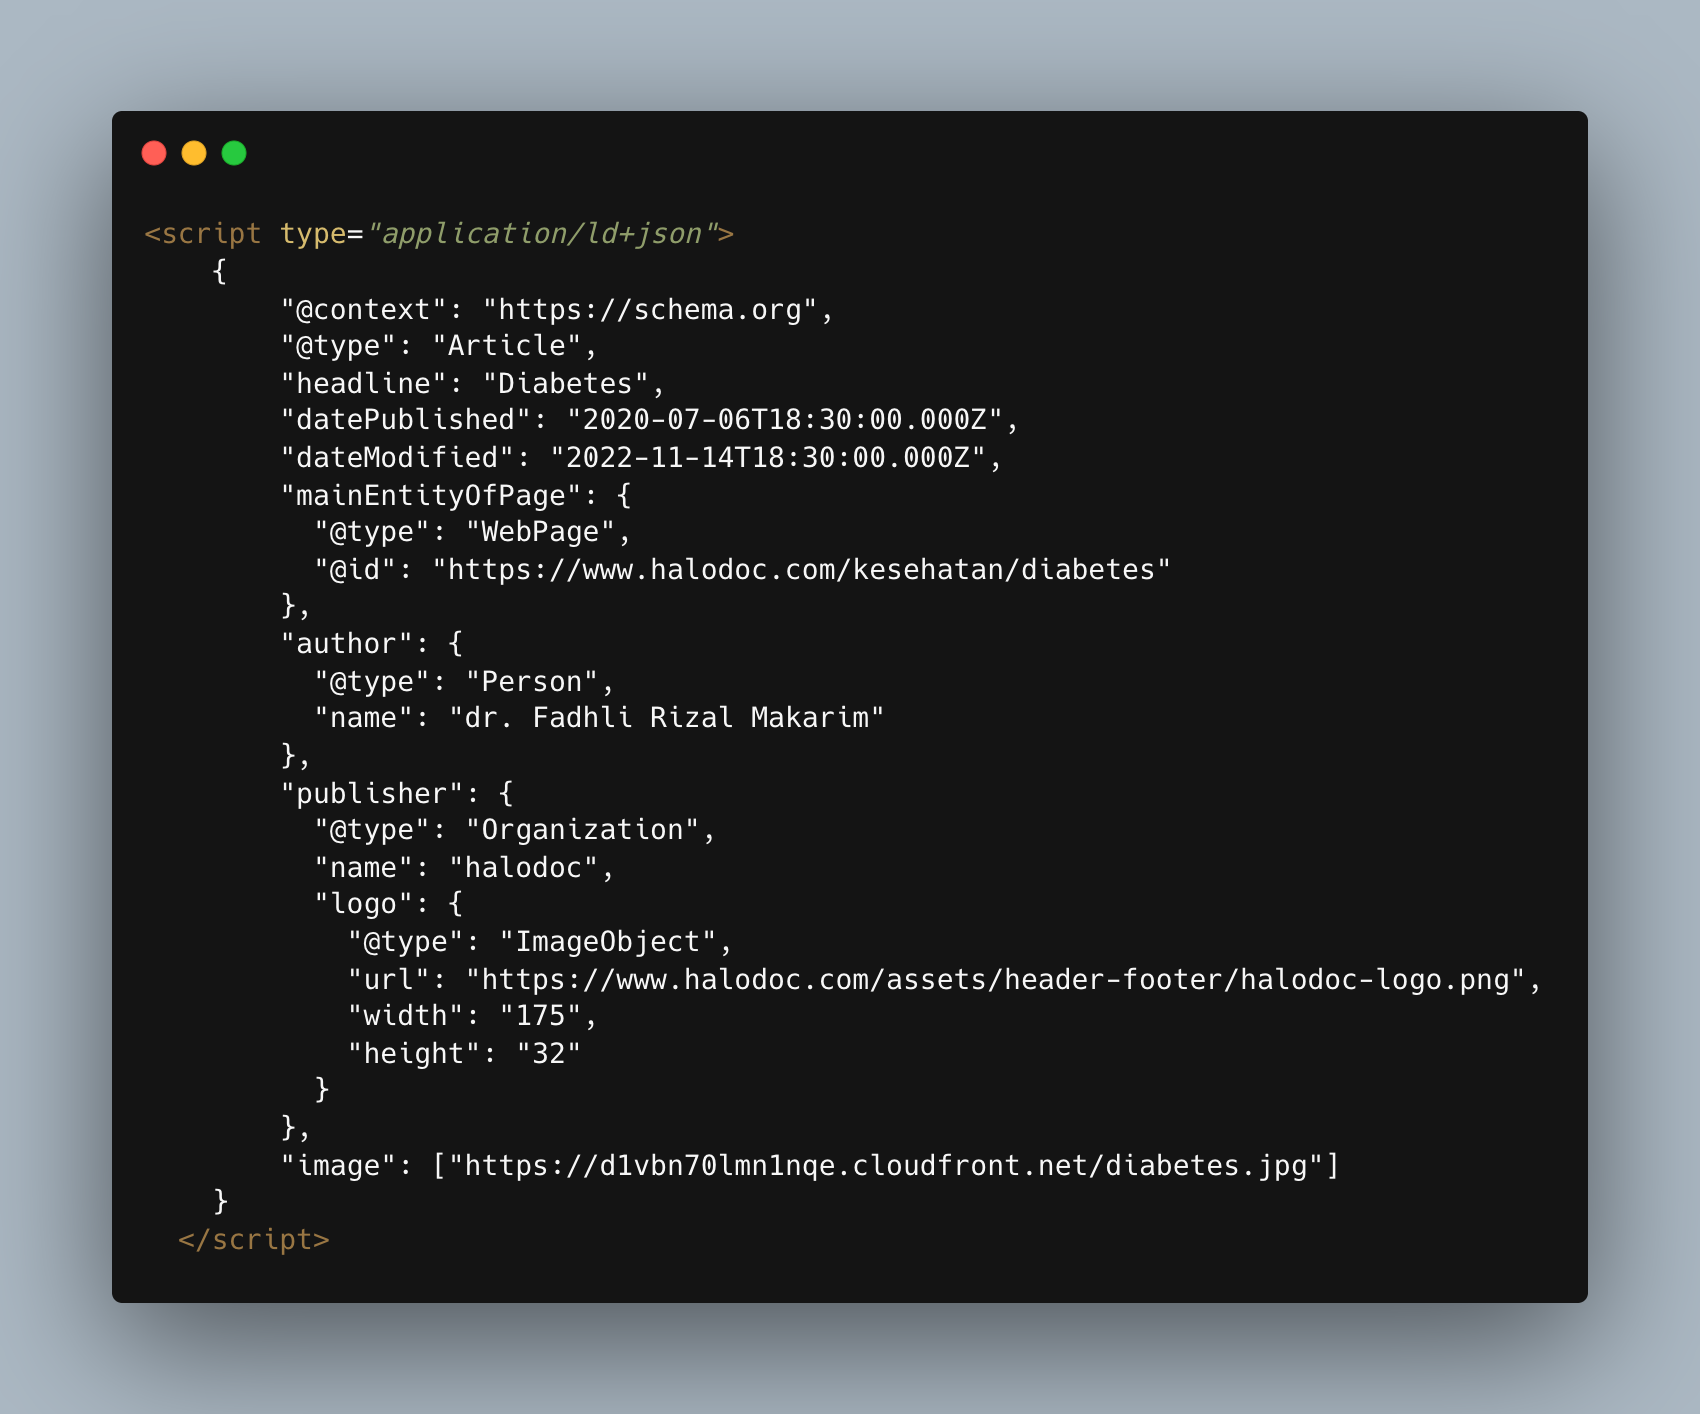The width and height of the screenshot is (1700, 1414).
Task: Click the width value "175"
Action: [x=541, y=1016]
